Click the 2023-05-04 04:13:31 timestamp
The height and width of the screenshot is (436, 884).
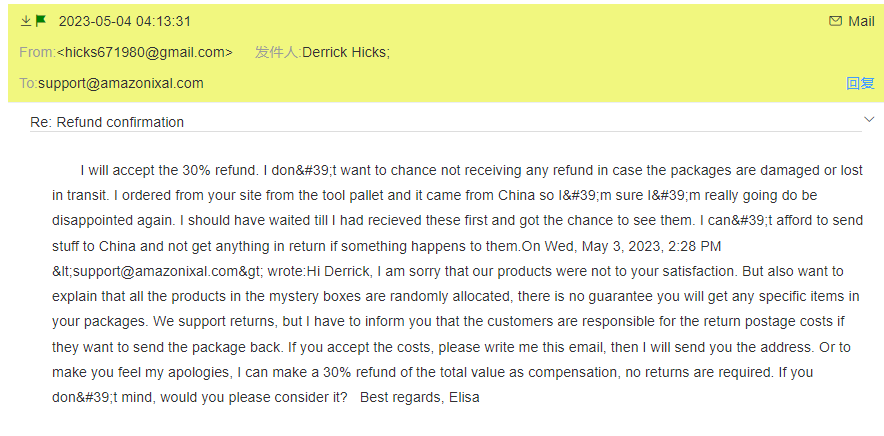tap(125, 21)
